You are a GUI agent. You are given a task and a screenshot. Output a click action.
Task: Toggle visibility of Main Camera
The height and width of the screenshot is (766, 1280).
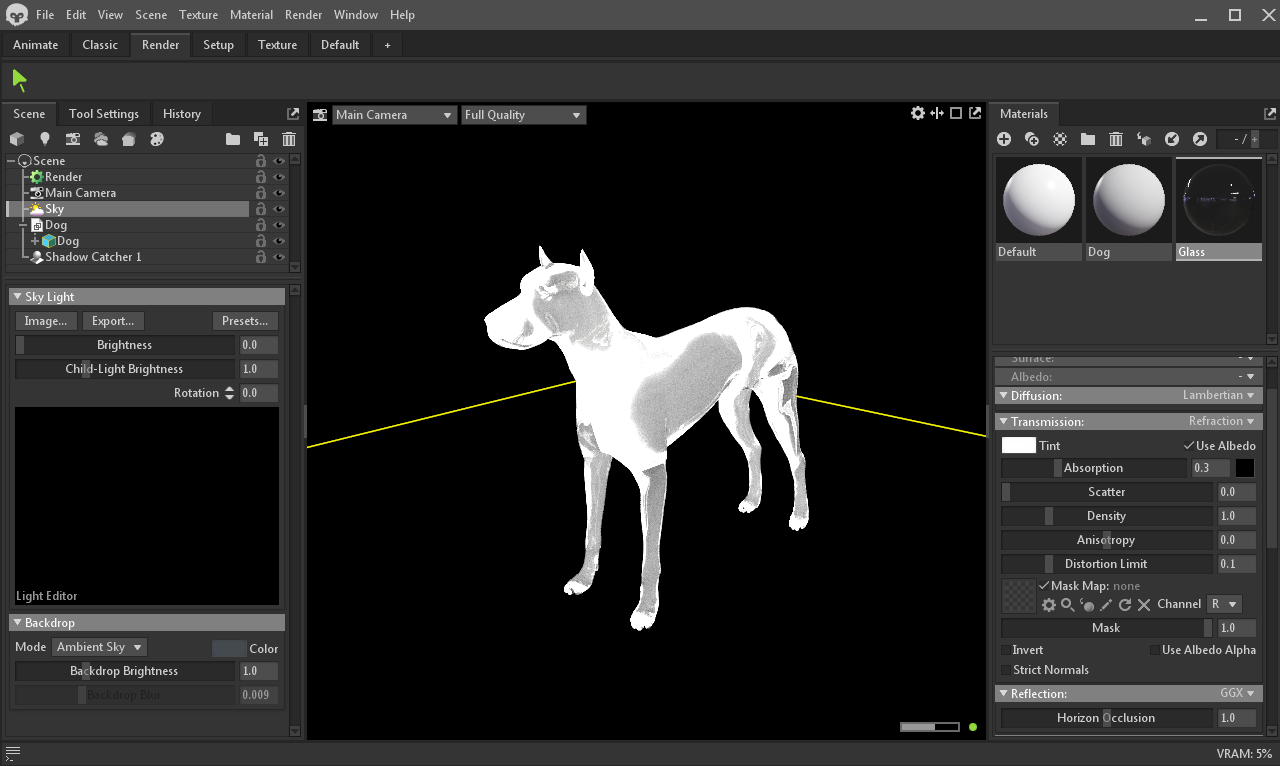(280, 193)
